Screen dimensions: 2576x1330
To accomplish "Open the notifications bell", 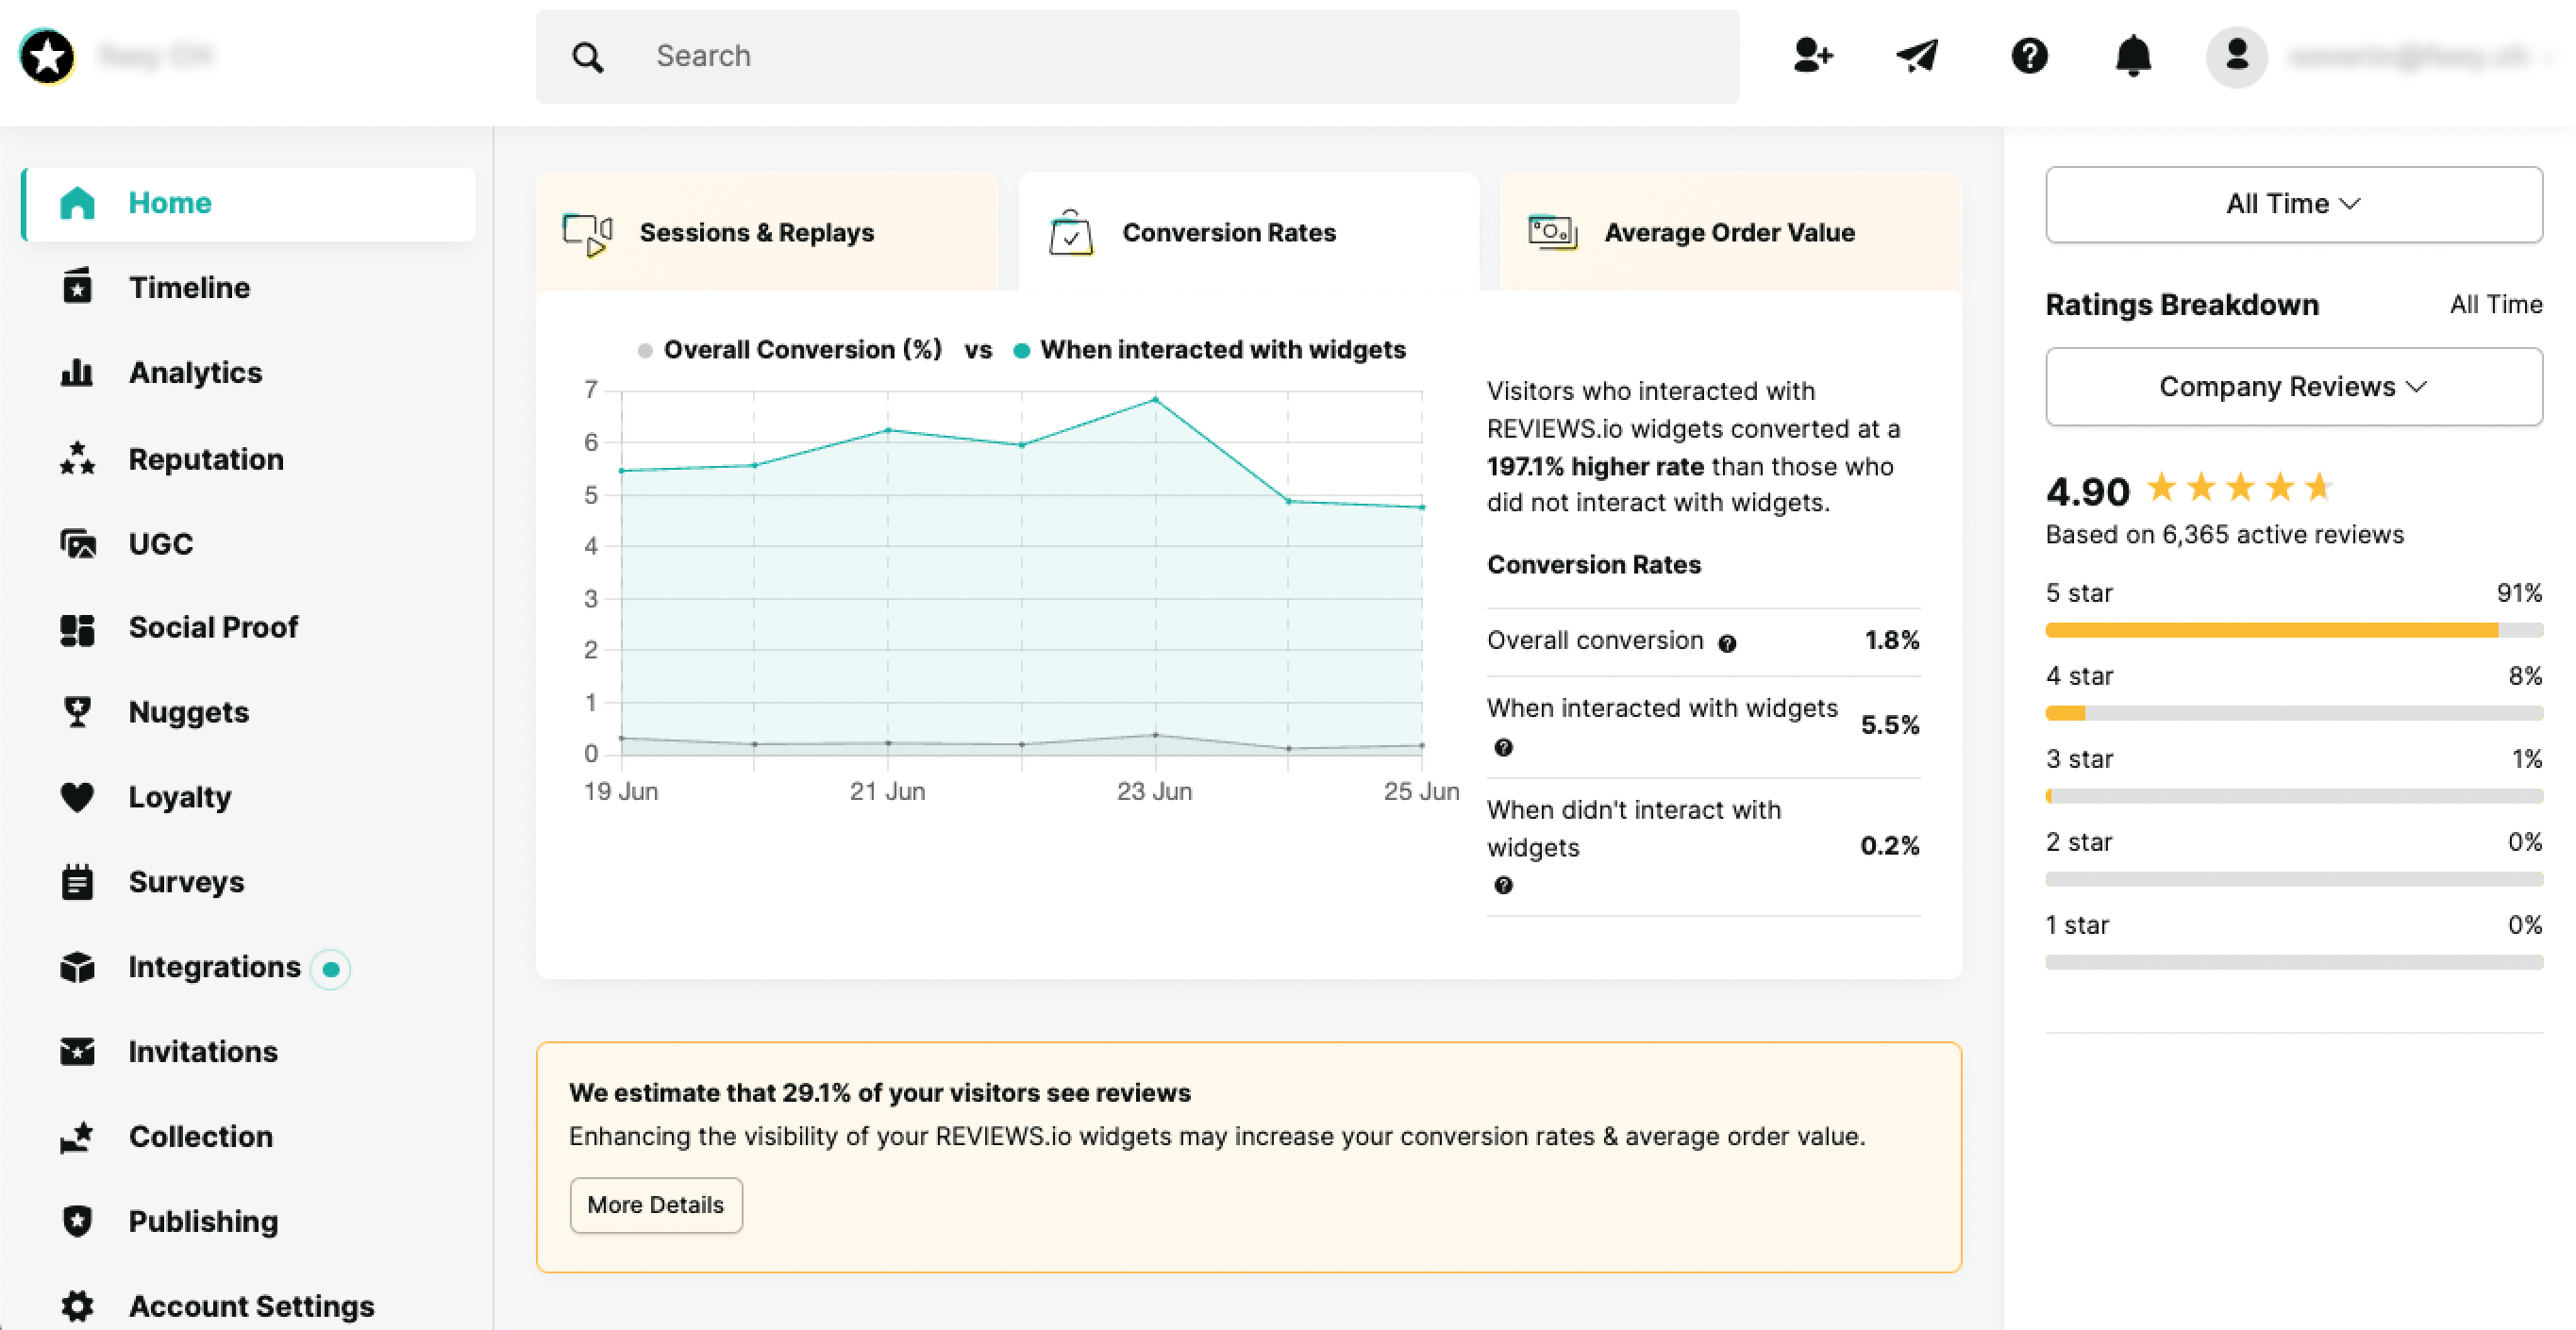I will point(2133,56).
